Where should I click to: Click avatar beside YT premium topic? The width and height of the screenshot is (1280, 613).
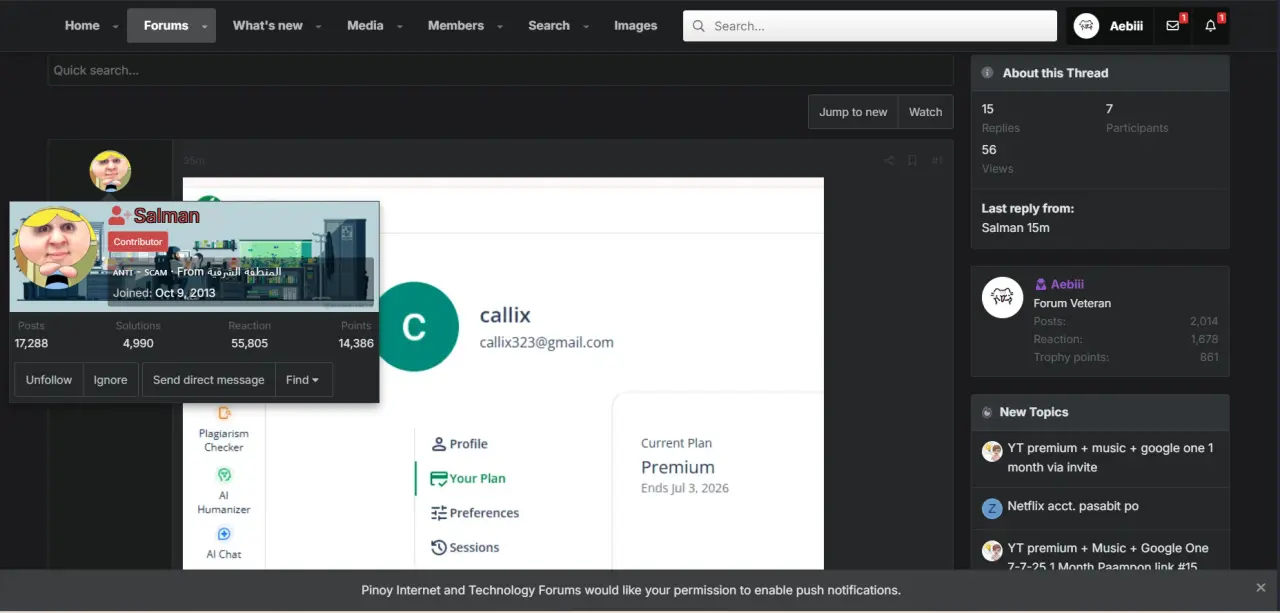992,451
